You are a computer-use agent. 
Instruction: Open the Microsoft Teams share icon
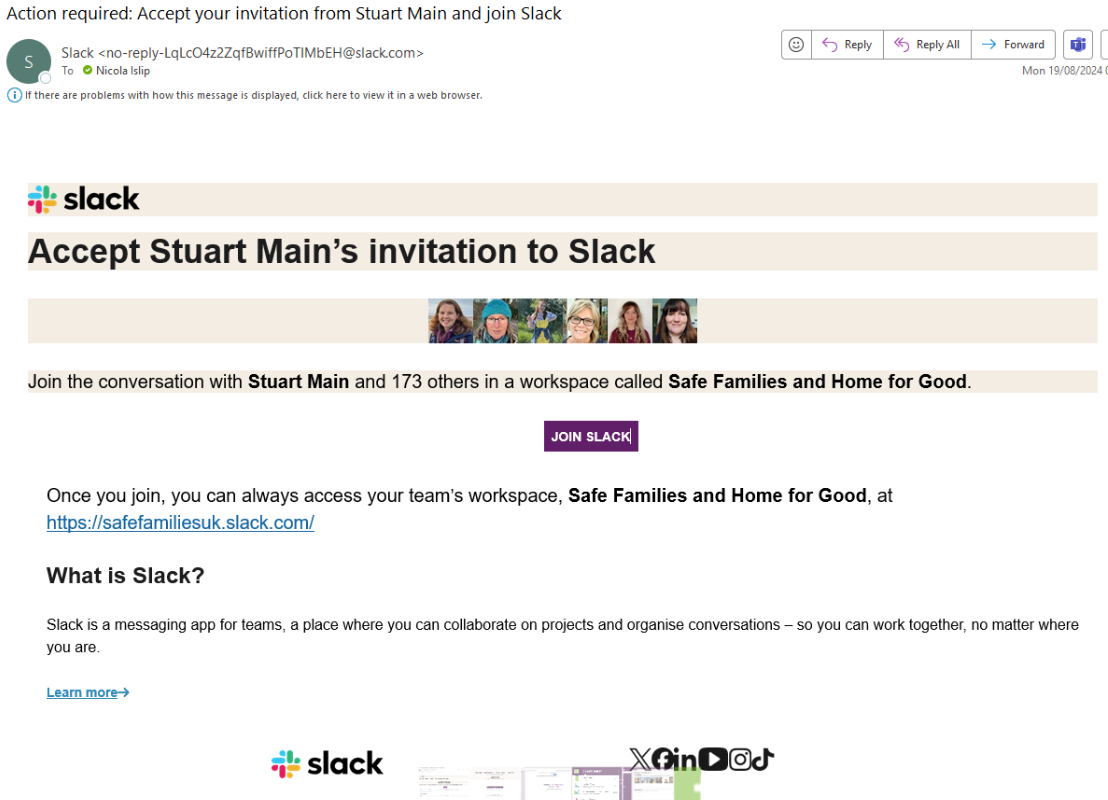click(x=1078, y=44)
